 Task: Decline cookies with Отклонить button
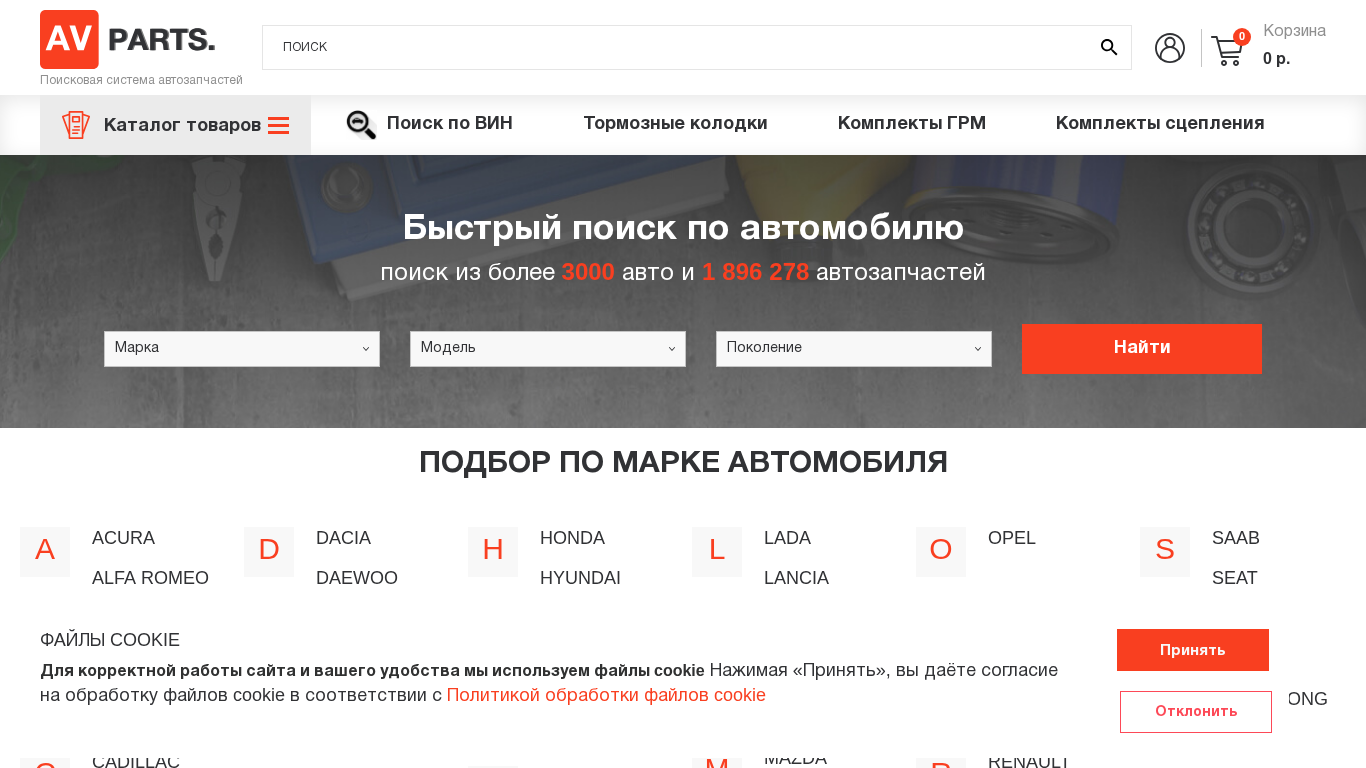point(1195,712)
